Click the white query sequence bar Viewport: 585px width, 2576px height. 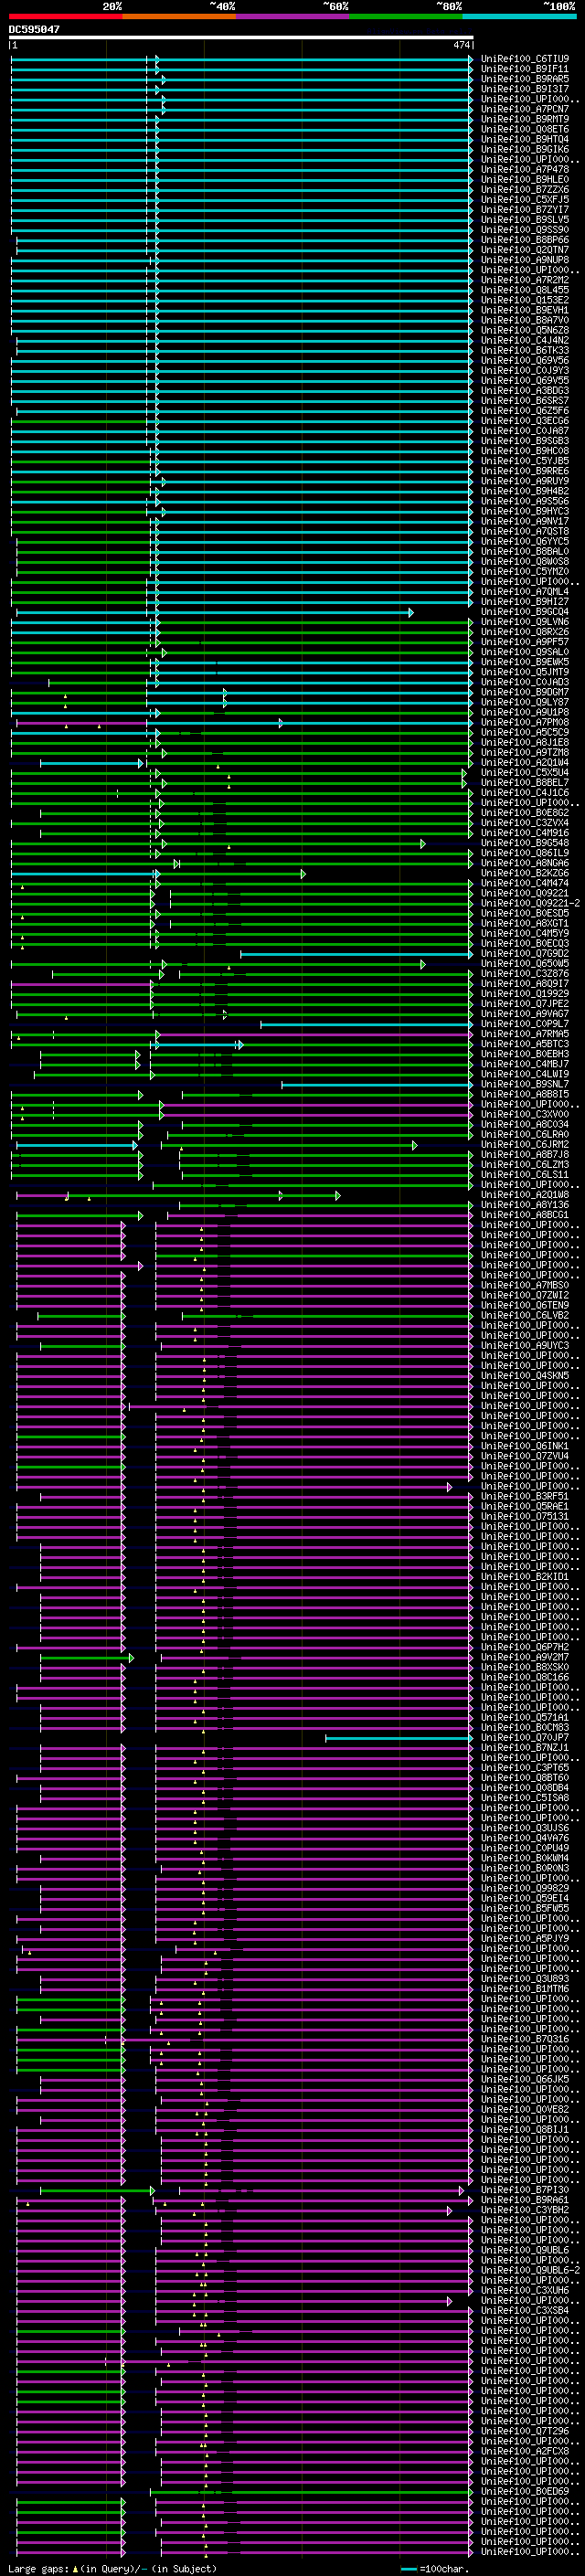click(x=241, y=37)
